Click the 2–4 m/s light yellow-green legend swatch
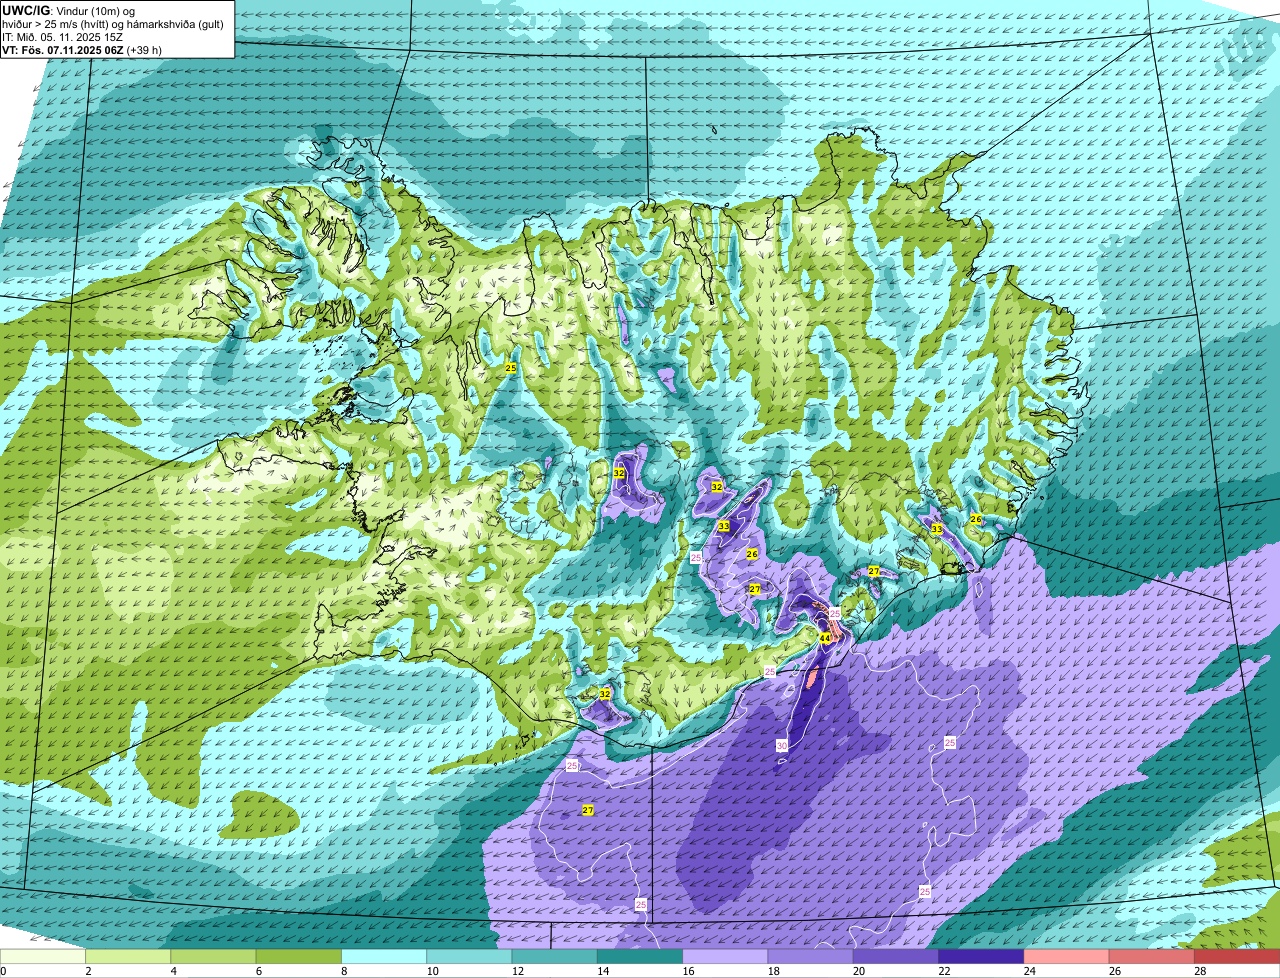 pyautogui.click(x=128, y=957)
